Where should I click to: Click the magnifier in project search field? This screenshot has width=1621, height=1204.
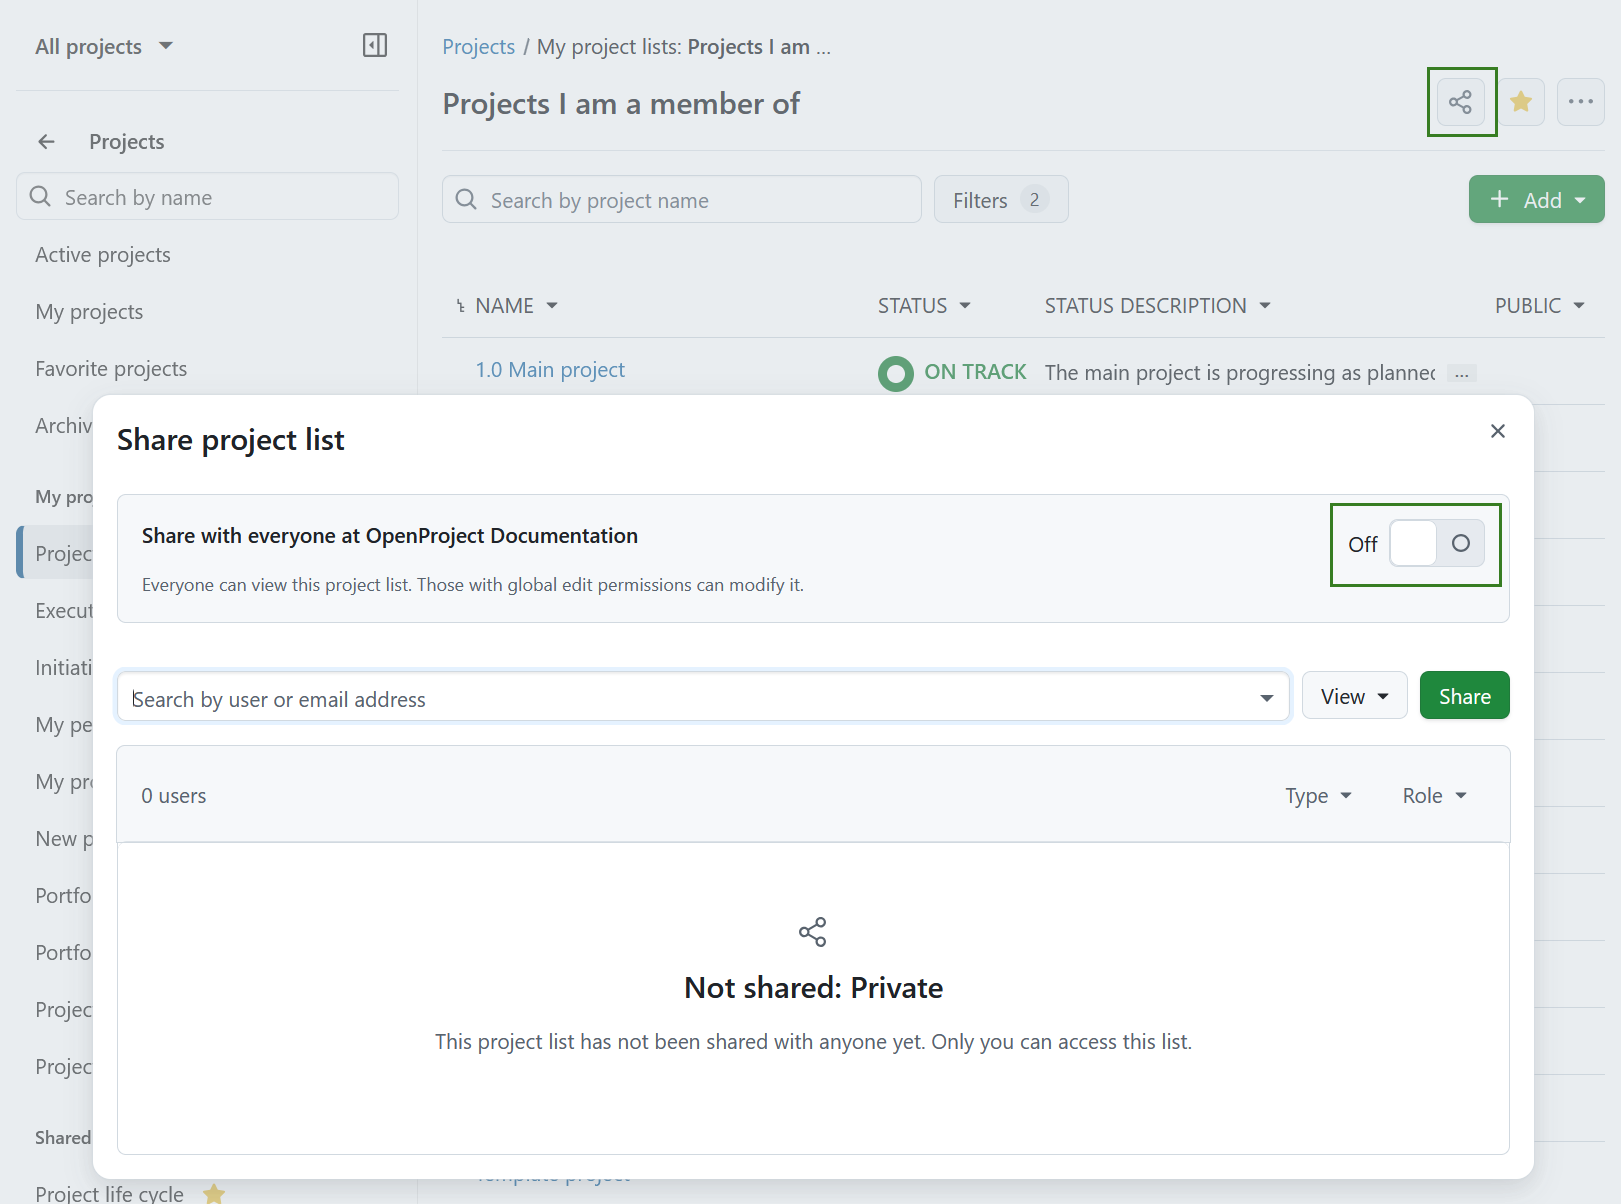[x=466, y=199]
